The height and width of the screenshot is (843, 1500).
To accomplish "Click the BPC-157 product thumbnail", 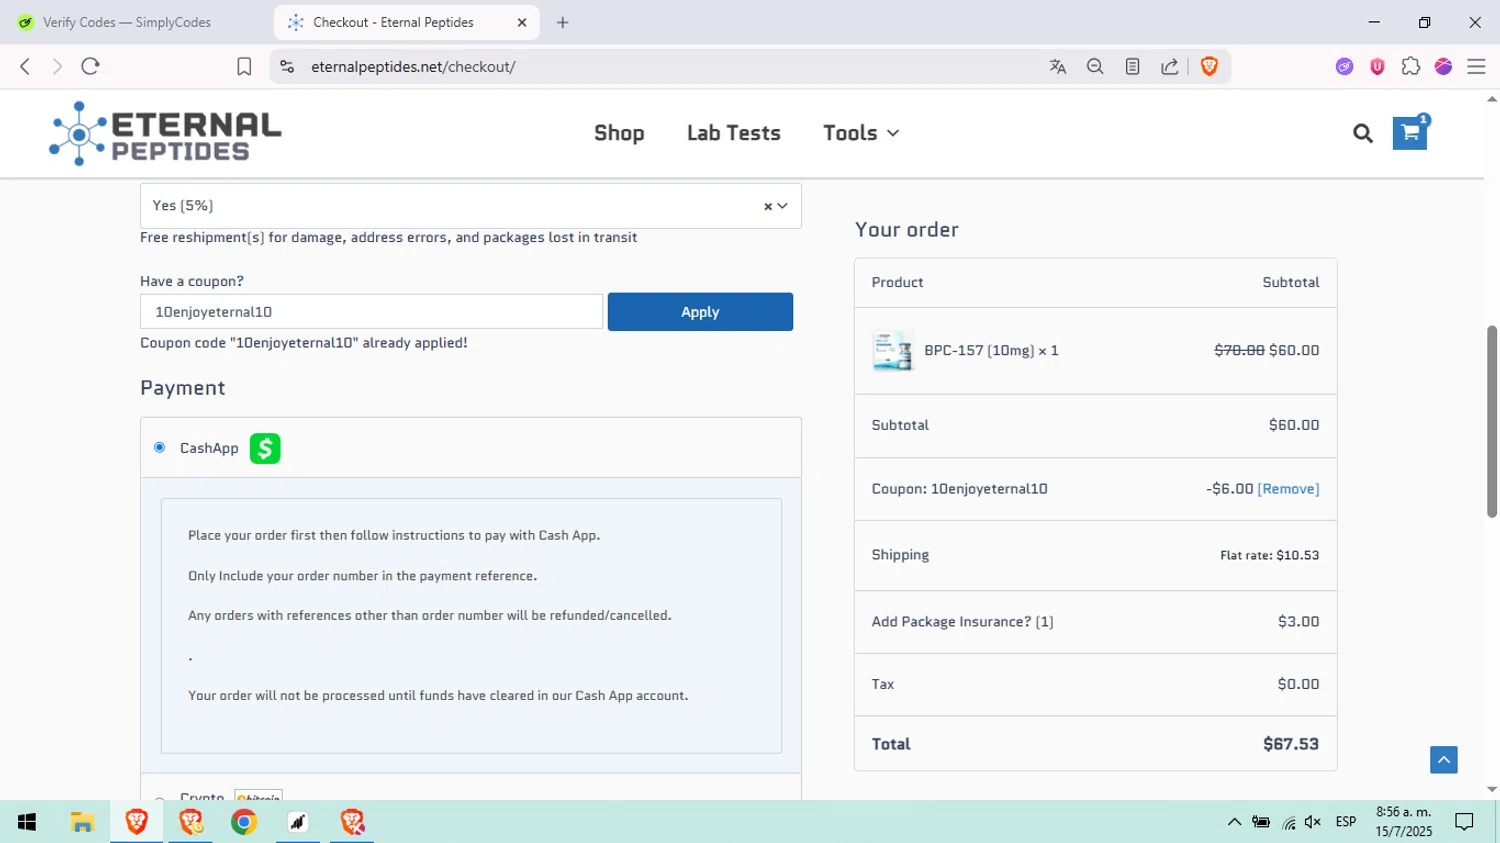I will [x=892, y=351].
